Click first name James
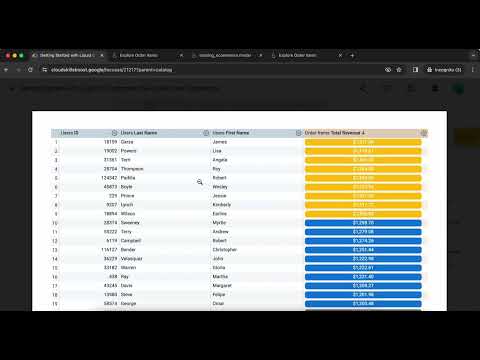 point(220,142)
